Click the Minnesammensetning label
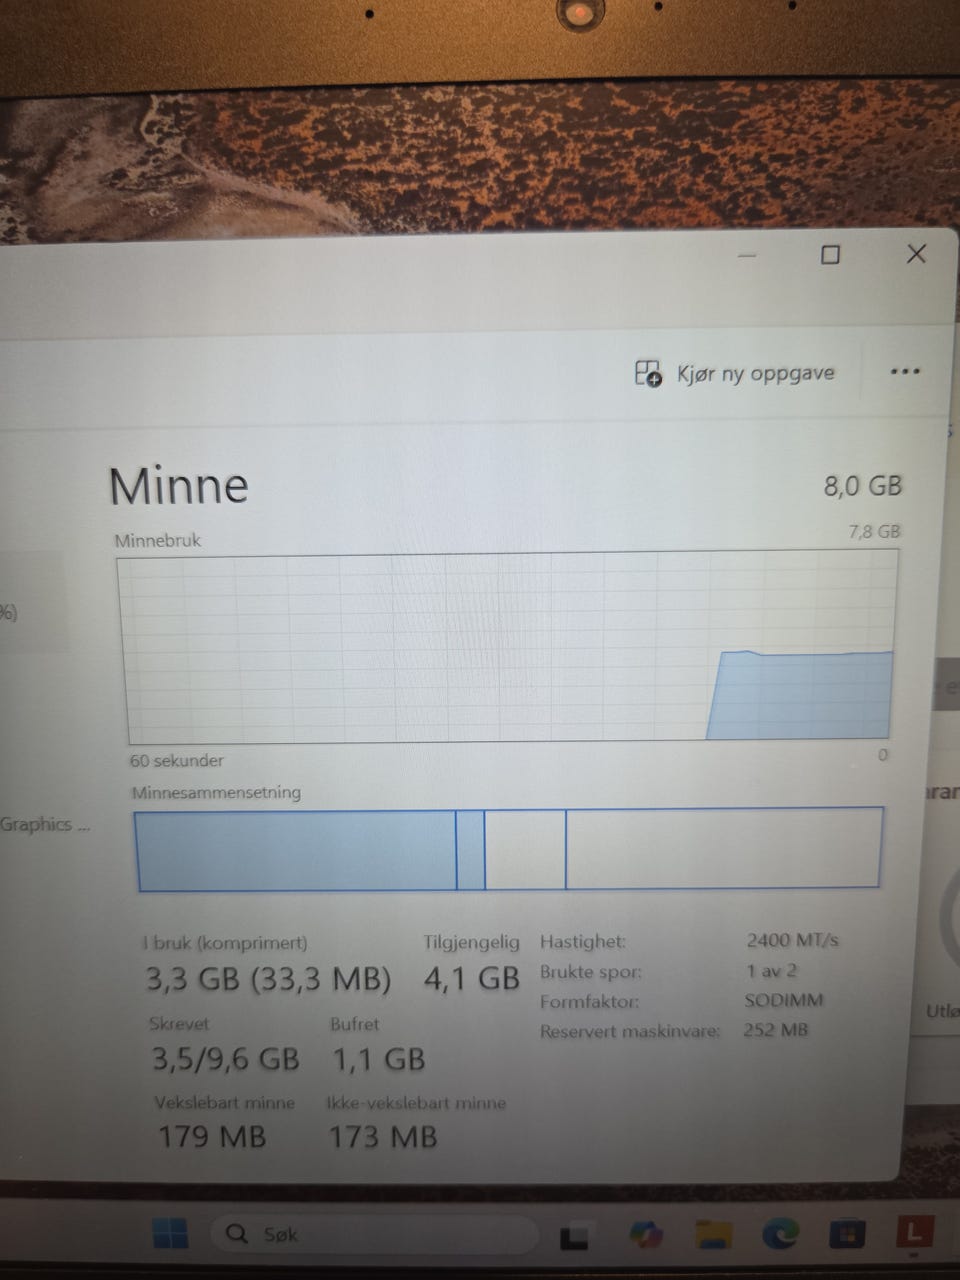960x1280 pixels. [x=216, y=792]
